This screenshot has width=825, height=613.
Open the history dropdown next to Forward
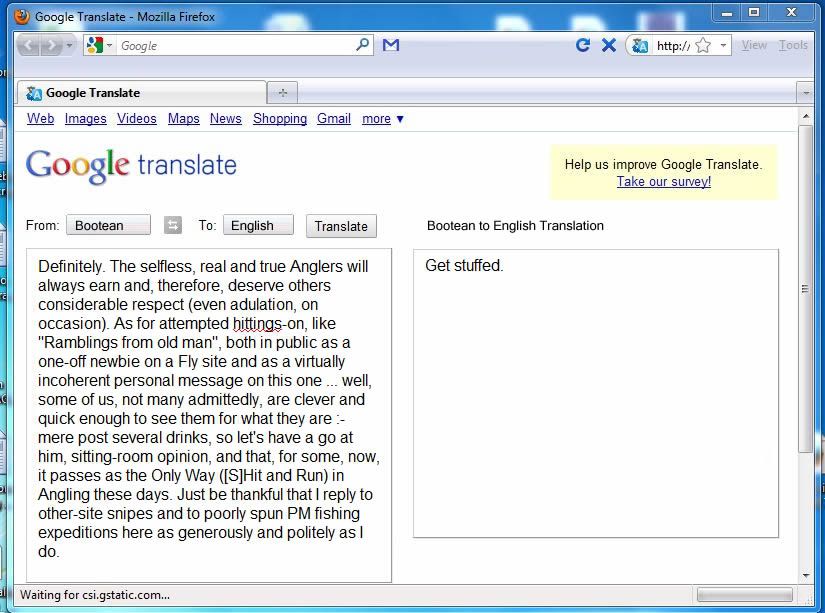point(69,46)
